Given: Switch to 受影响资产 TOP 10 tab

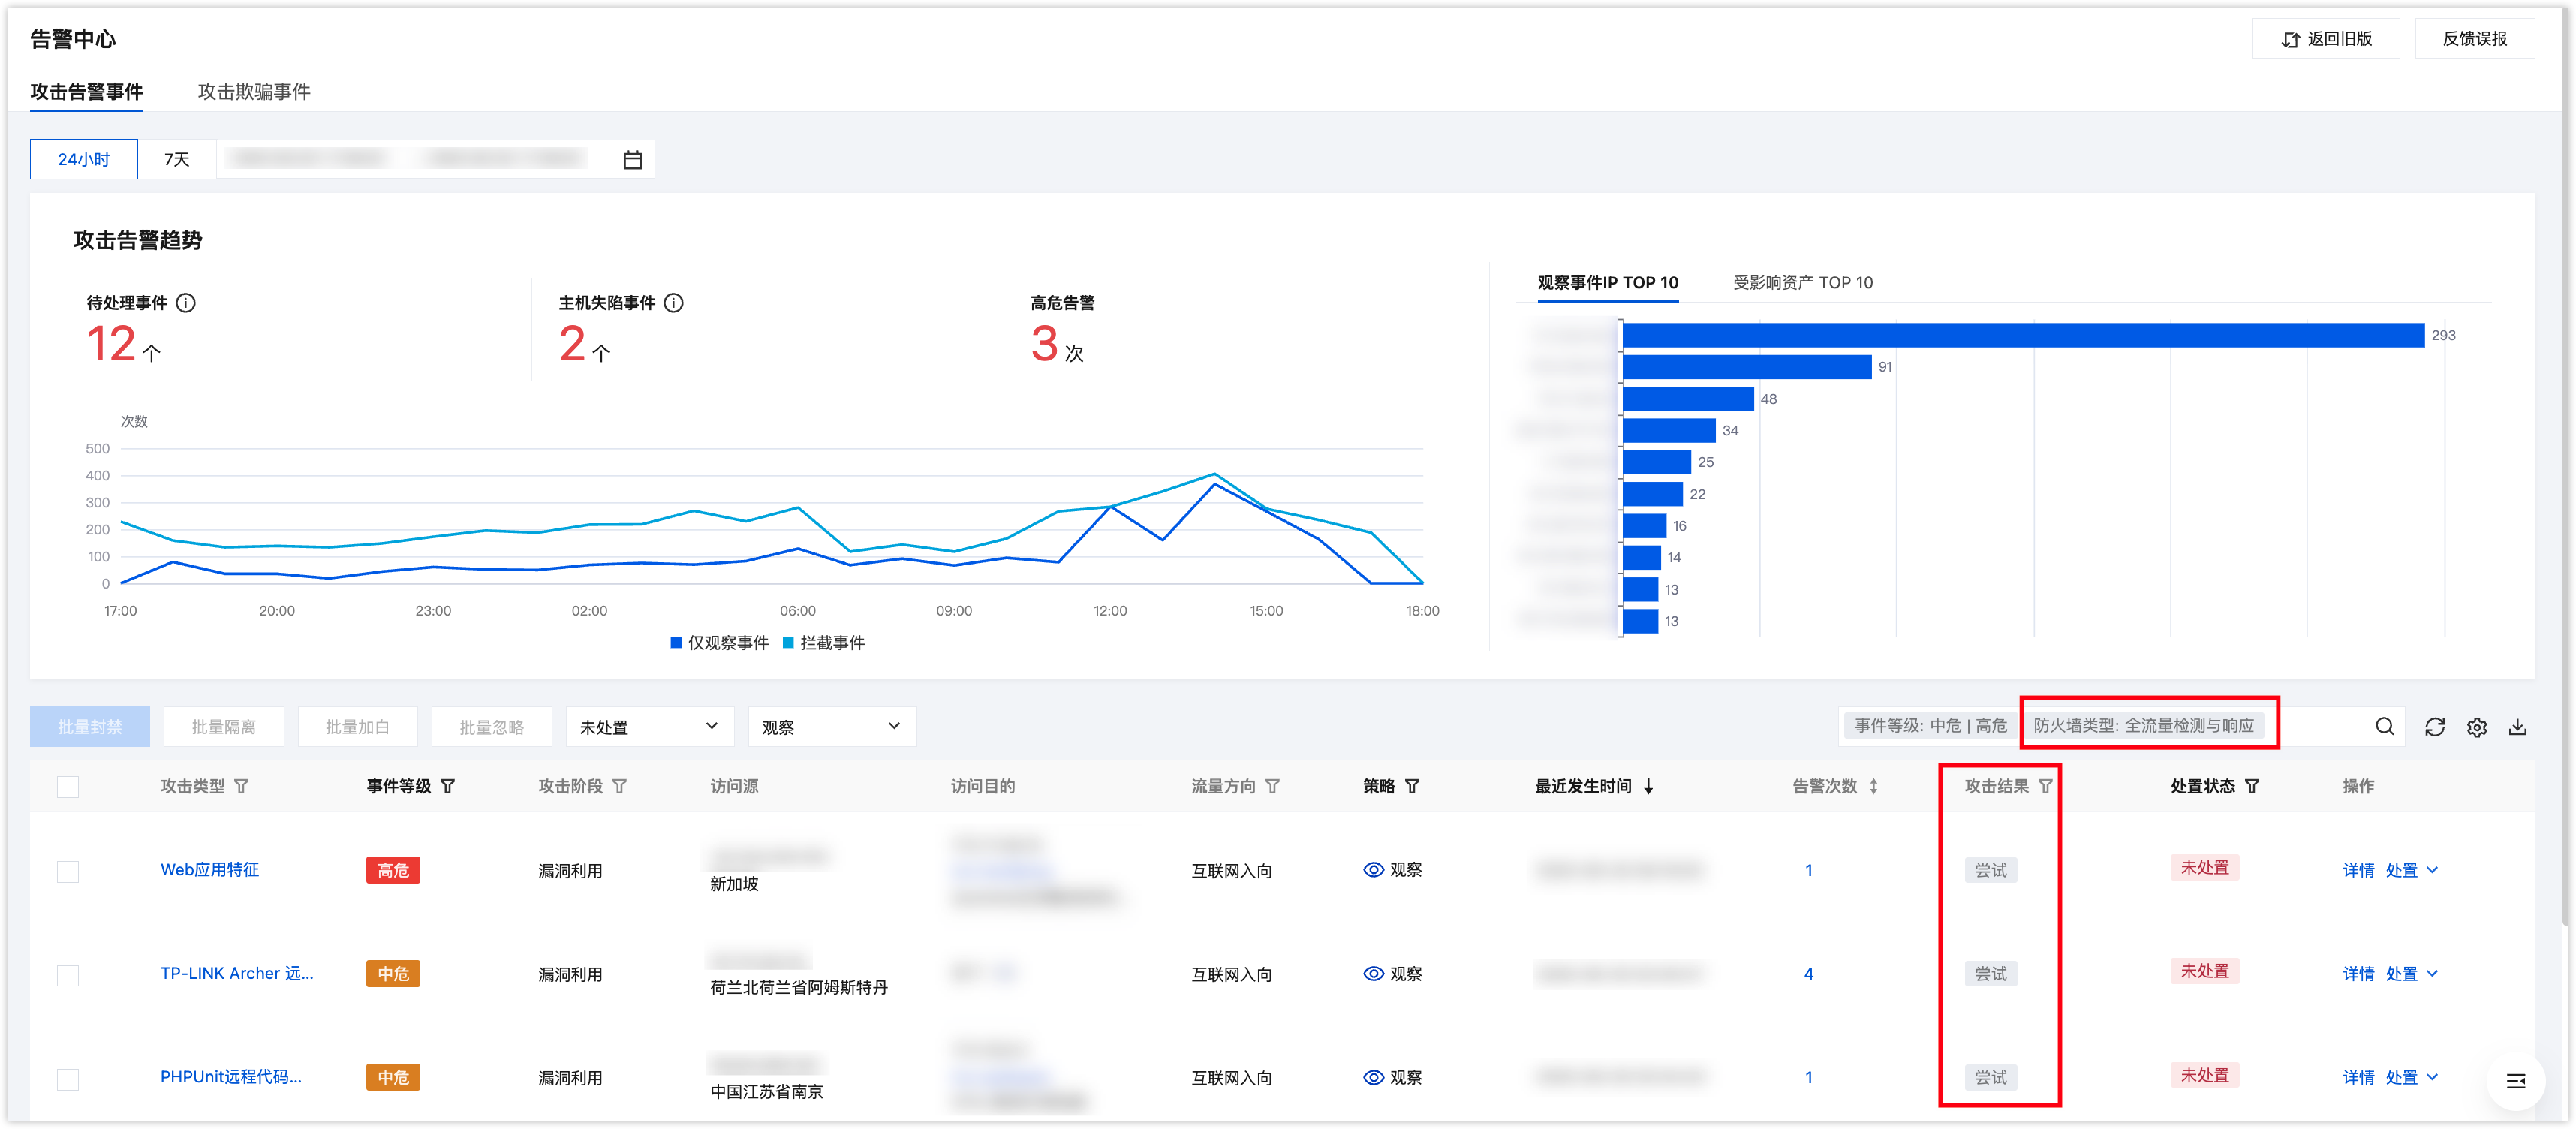Looking at the screenshot, I should [1802, 283].
